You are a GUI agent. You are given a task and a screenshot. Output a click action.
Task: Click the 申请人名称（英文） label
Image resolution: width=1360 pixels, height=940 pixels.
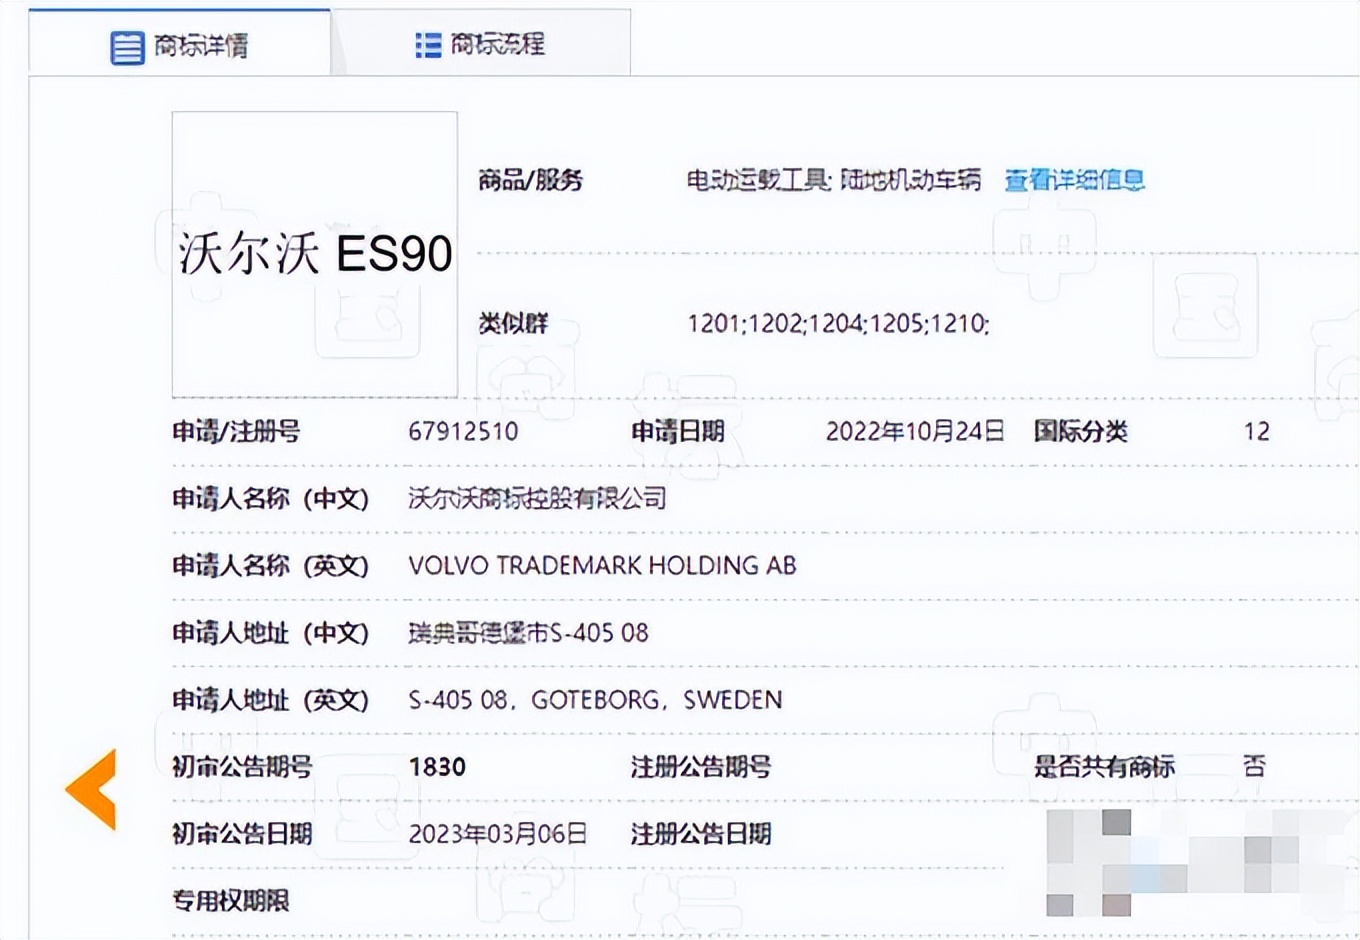click(270, 566)
